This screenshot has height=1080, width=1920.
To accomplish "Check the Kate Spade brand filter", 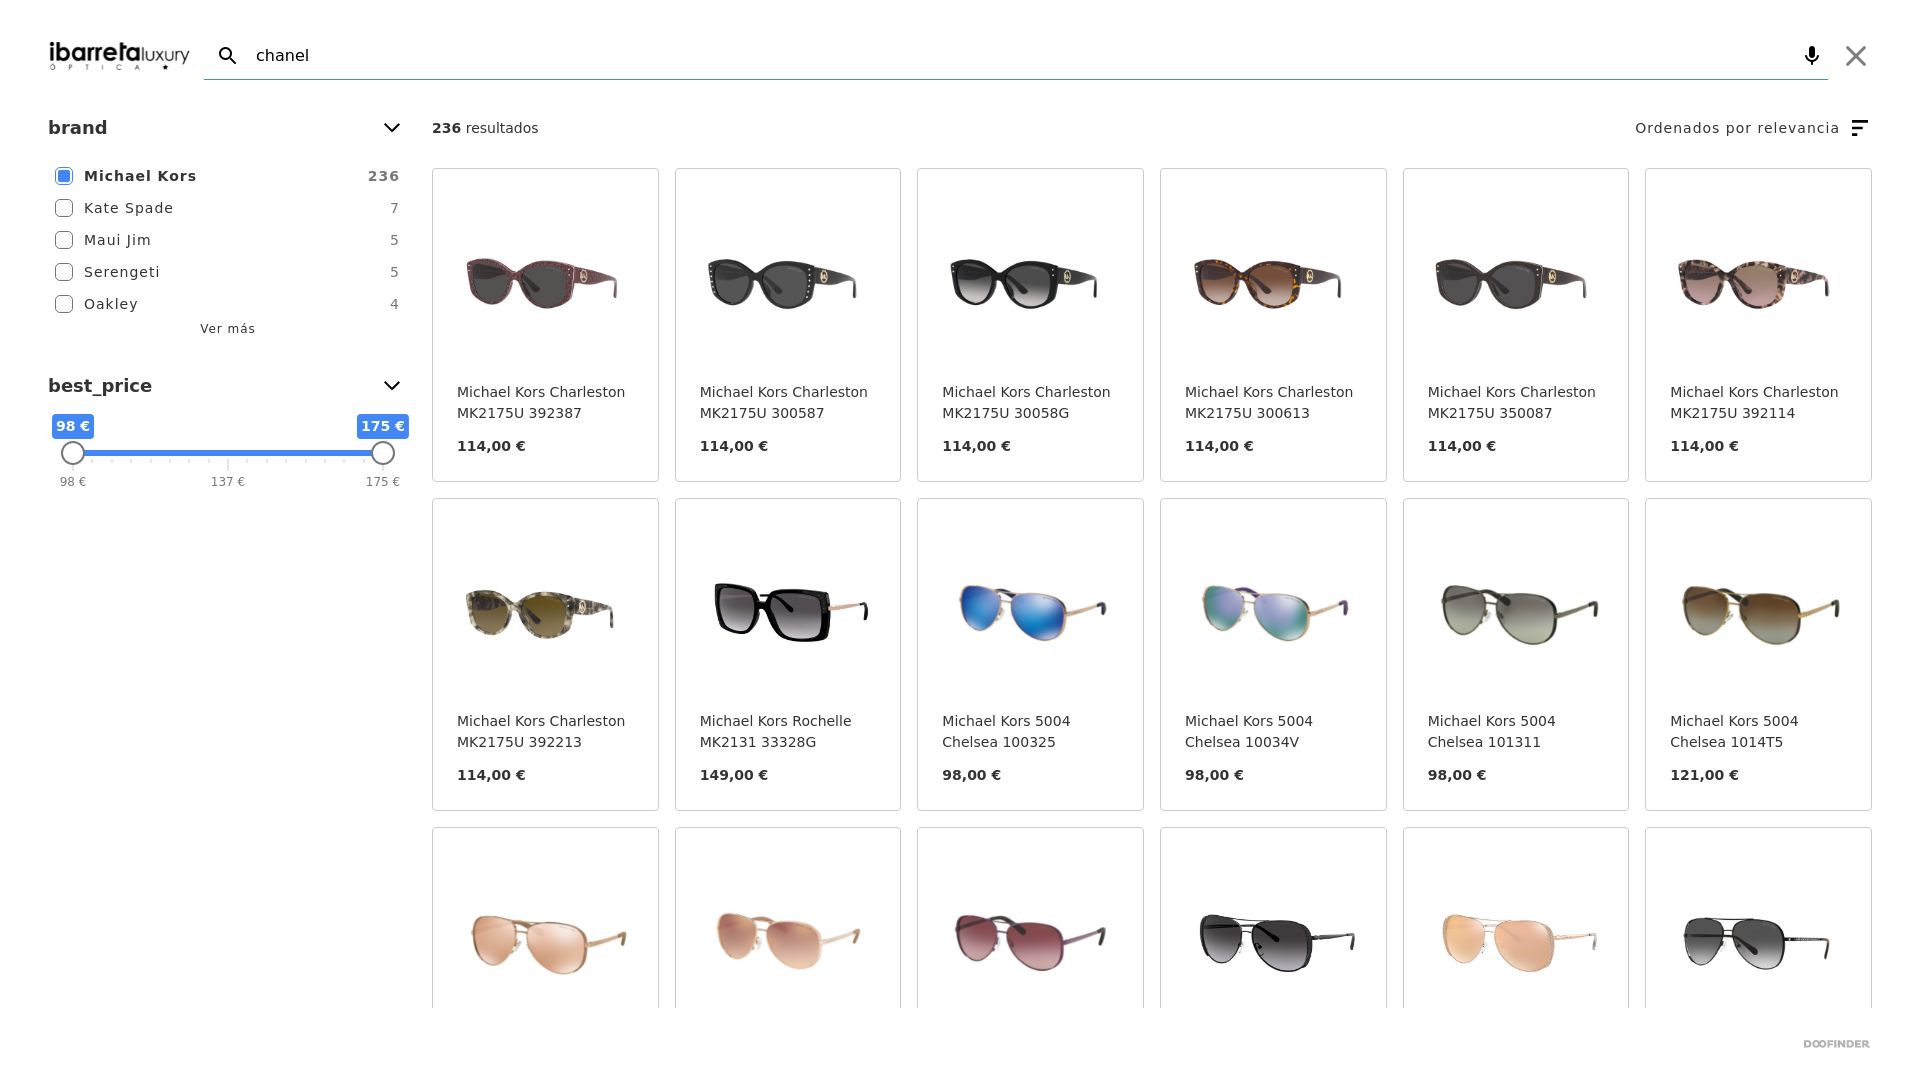I will tap(64, 208).
